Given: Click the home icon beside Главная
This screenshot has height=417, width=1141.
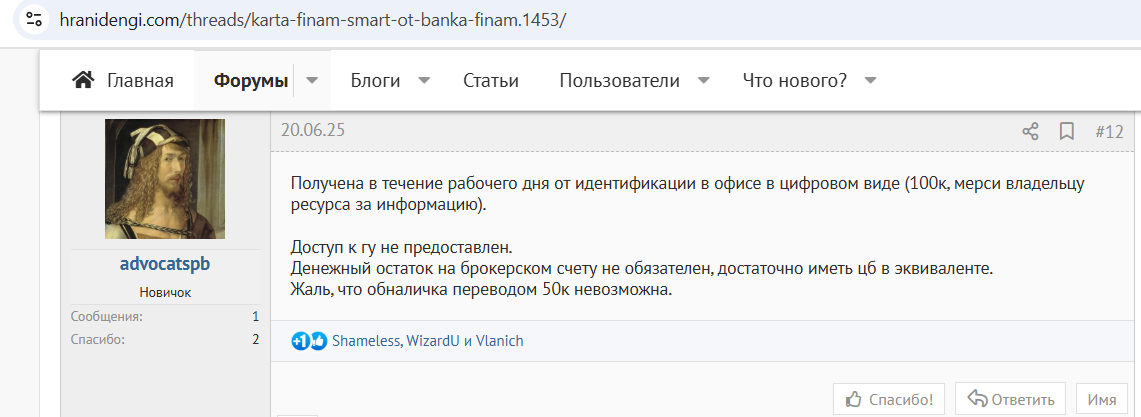Looking at the screenshot, I should pos(84,80).
